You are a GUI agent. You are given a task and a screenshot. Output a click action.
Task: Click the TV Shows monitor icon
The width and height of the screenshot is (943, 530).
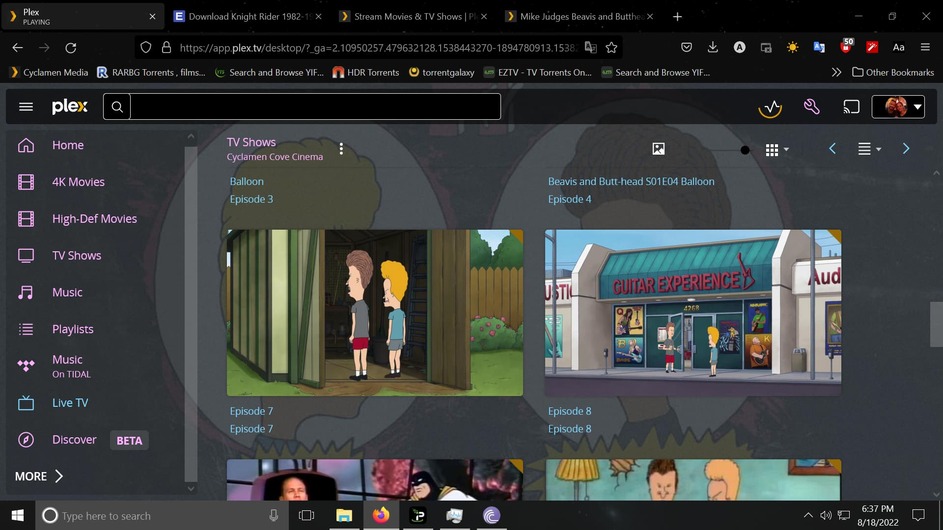(26, 256)
